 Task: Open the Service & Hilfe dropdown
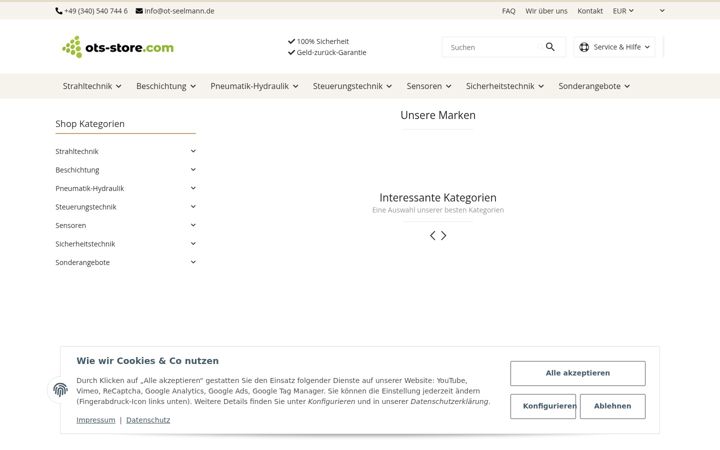click(x=614, y=47)
